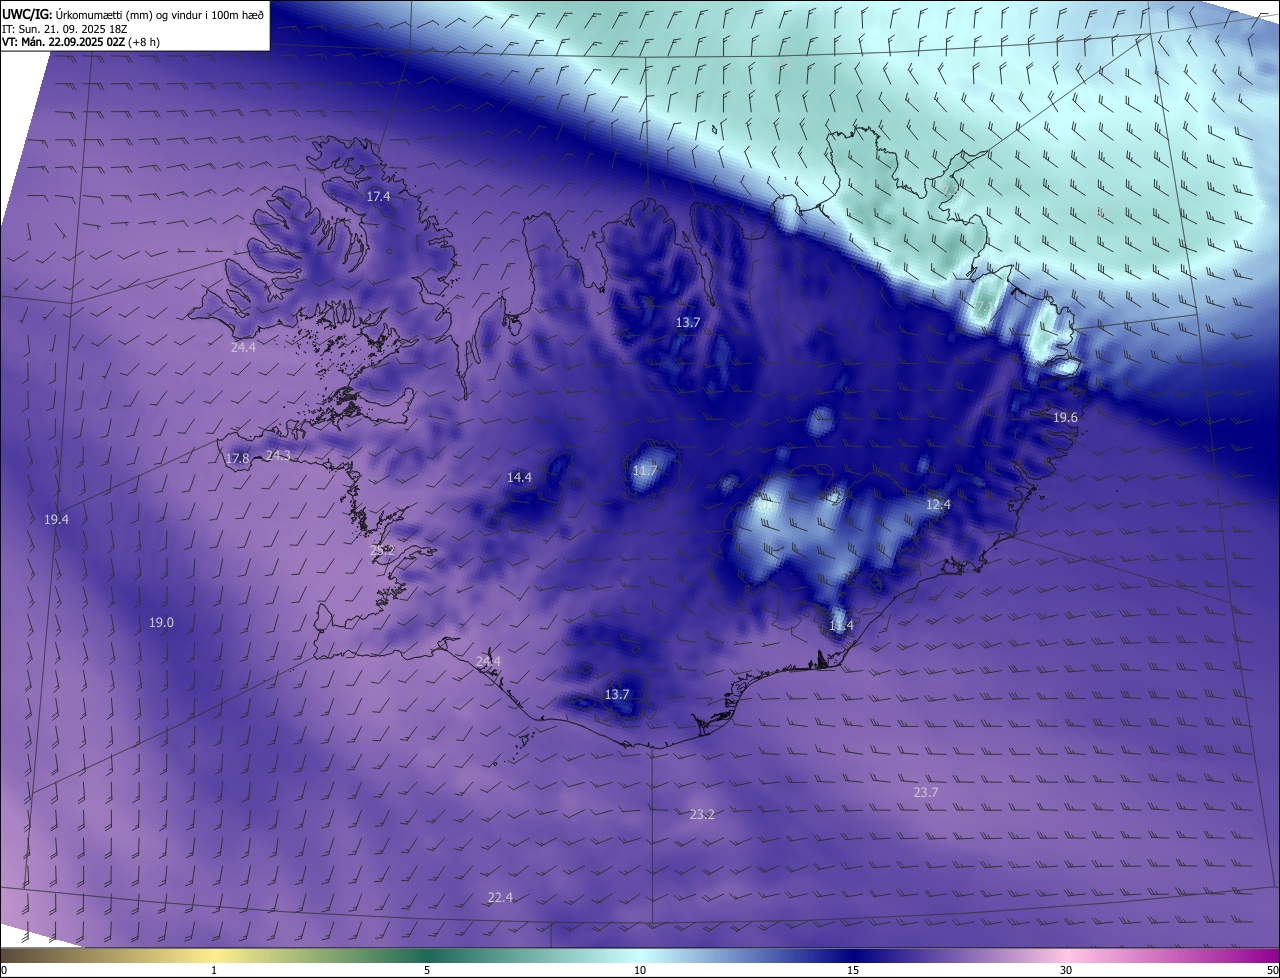This screenshot has height=978, width=1280.
Task: Select the 'VT: Mán. 22.09.2025 02Z (+8 h)' line
Action: point(81,42)
